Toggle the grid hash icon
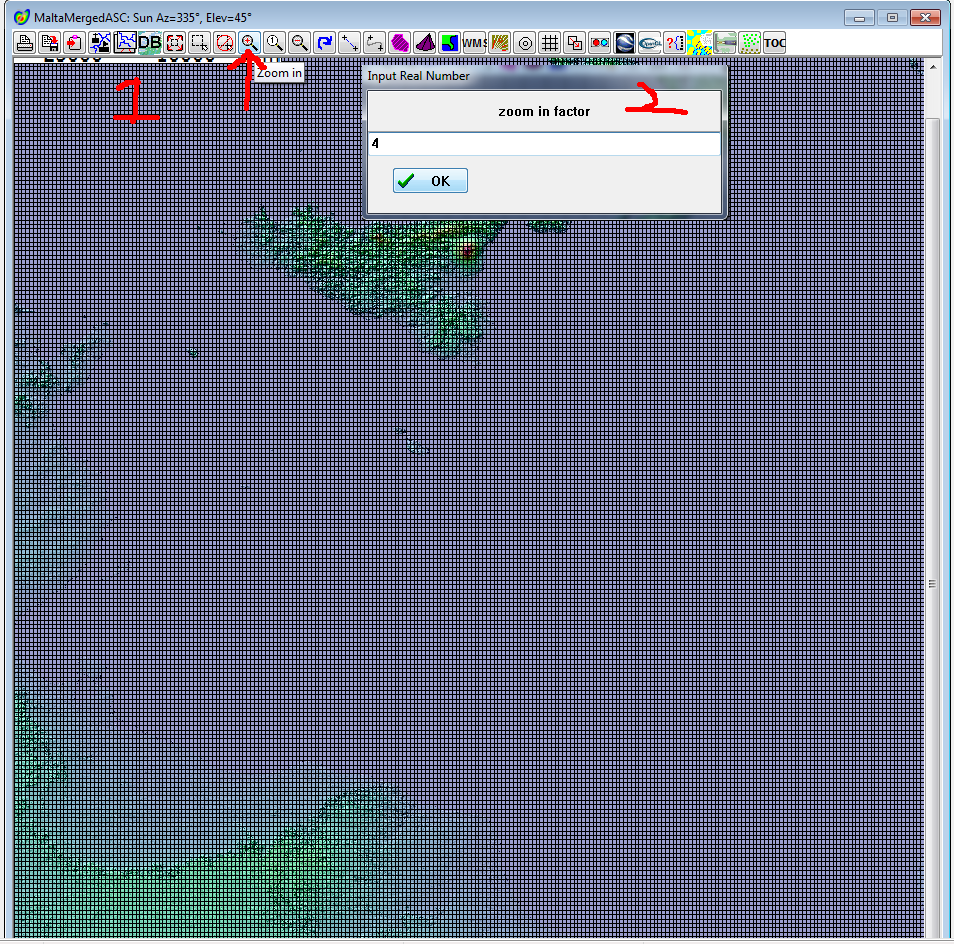The height and width of the screenshot is (944, 954). (549, 43)
